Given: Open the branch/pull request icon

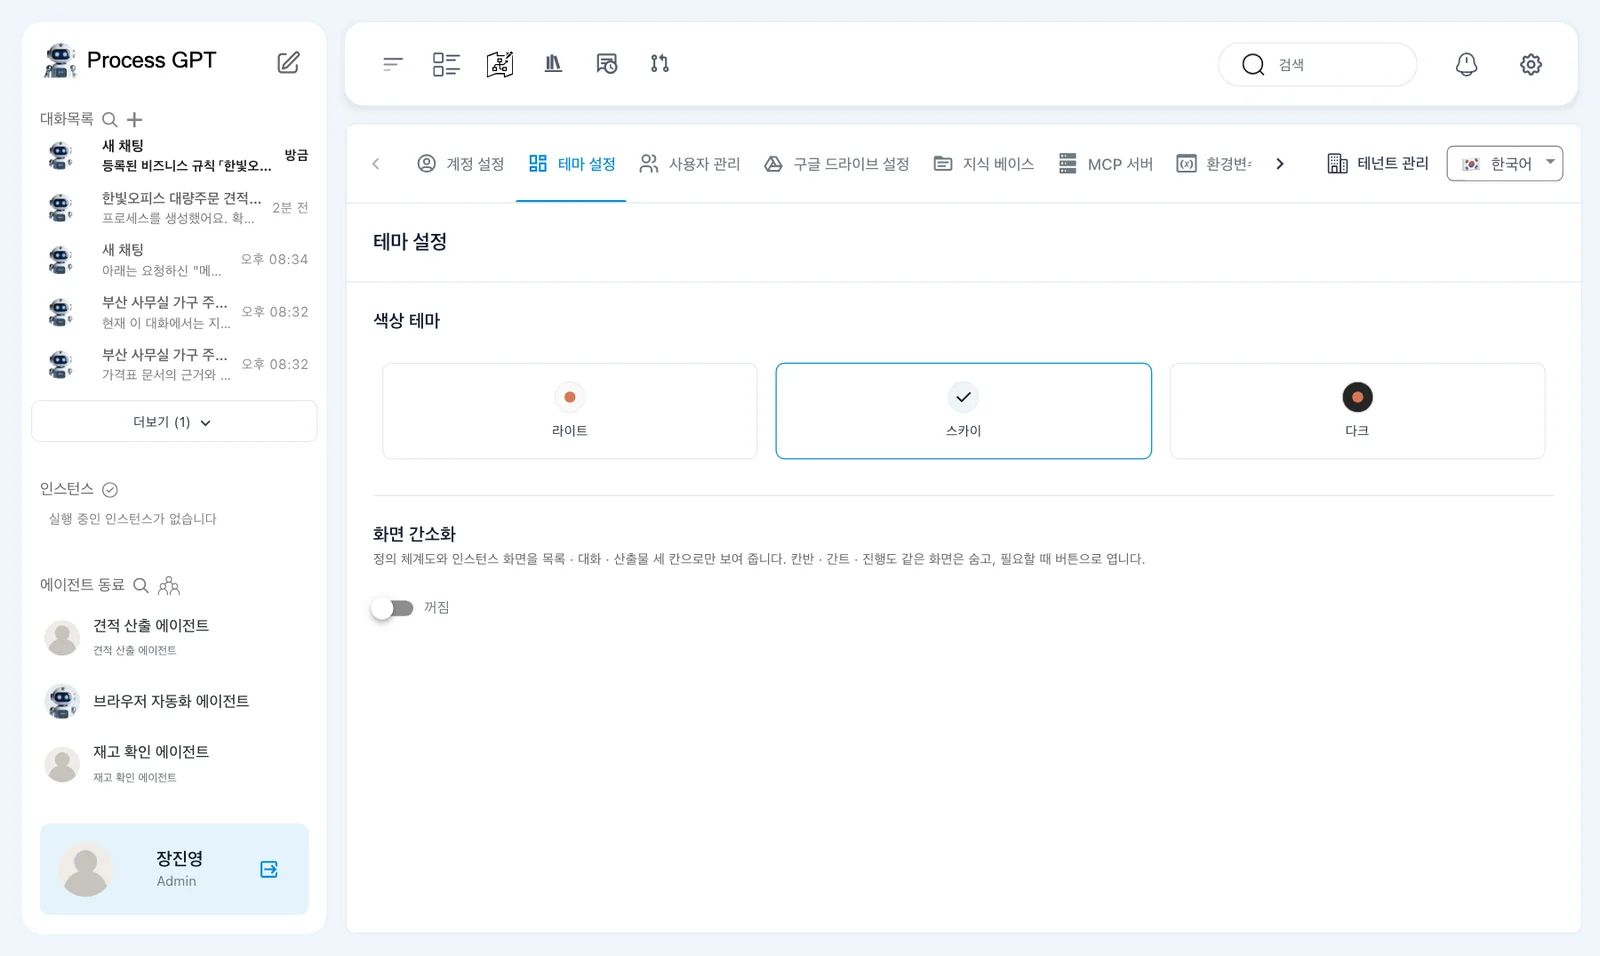Looking at the screenshot, I should coord(660,64).
